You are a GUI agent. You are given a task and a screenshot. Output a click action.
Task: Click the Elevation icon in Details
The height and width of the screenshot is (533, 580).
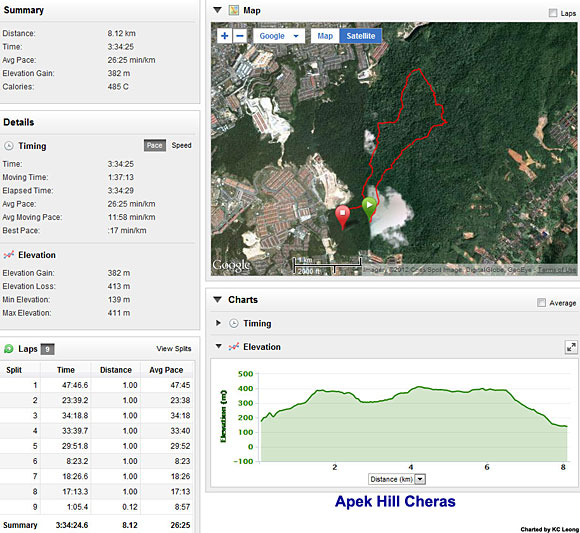(9, 255)
